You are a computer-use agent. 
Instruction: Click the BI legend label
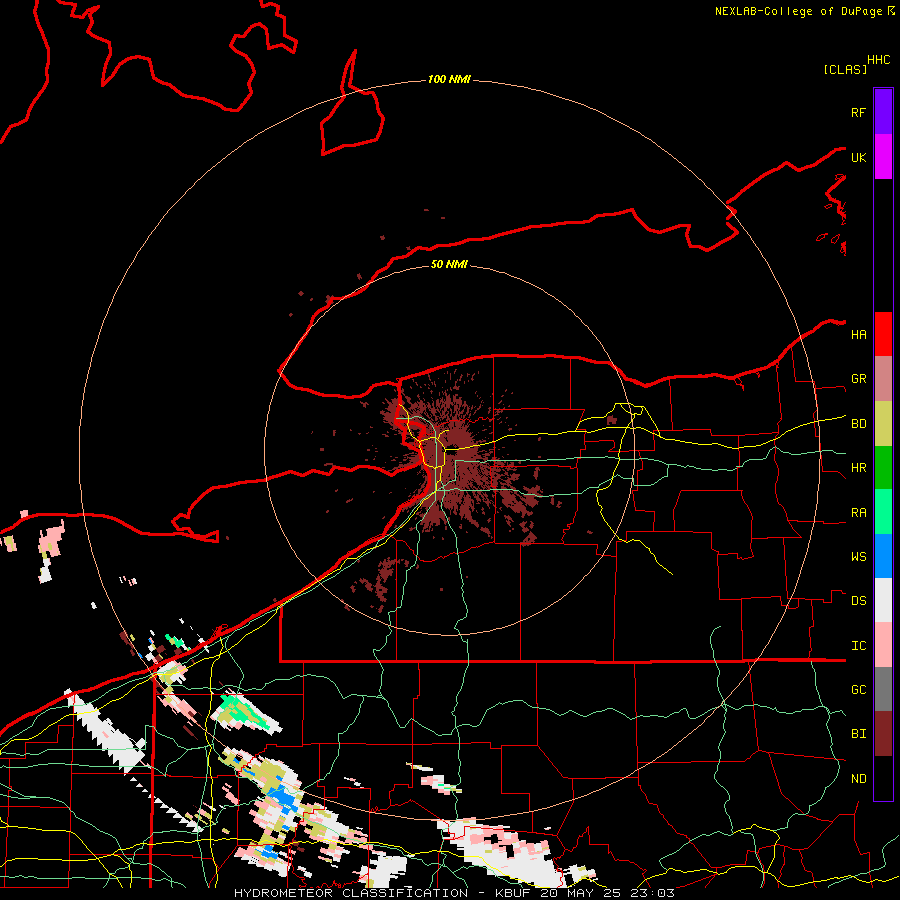click(858, 734)
